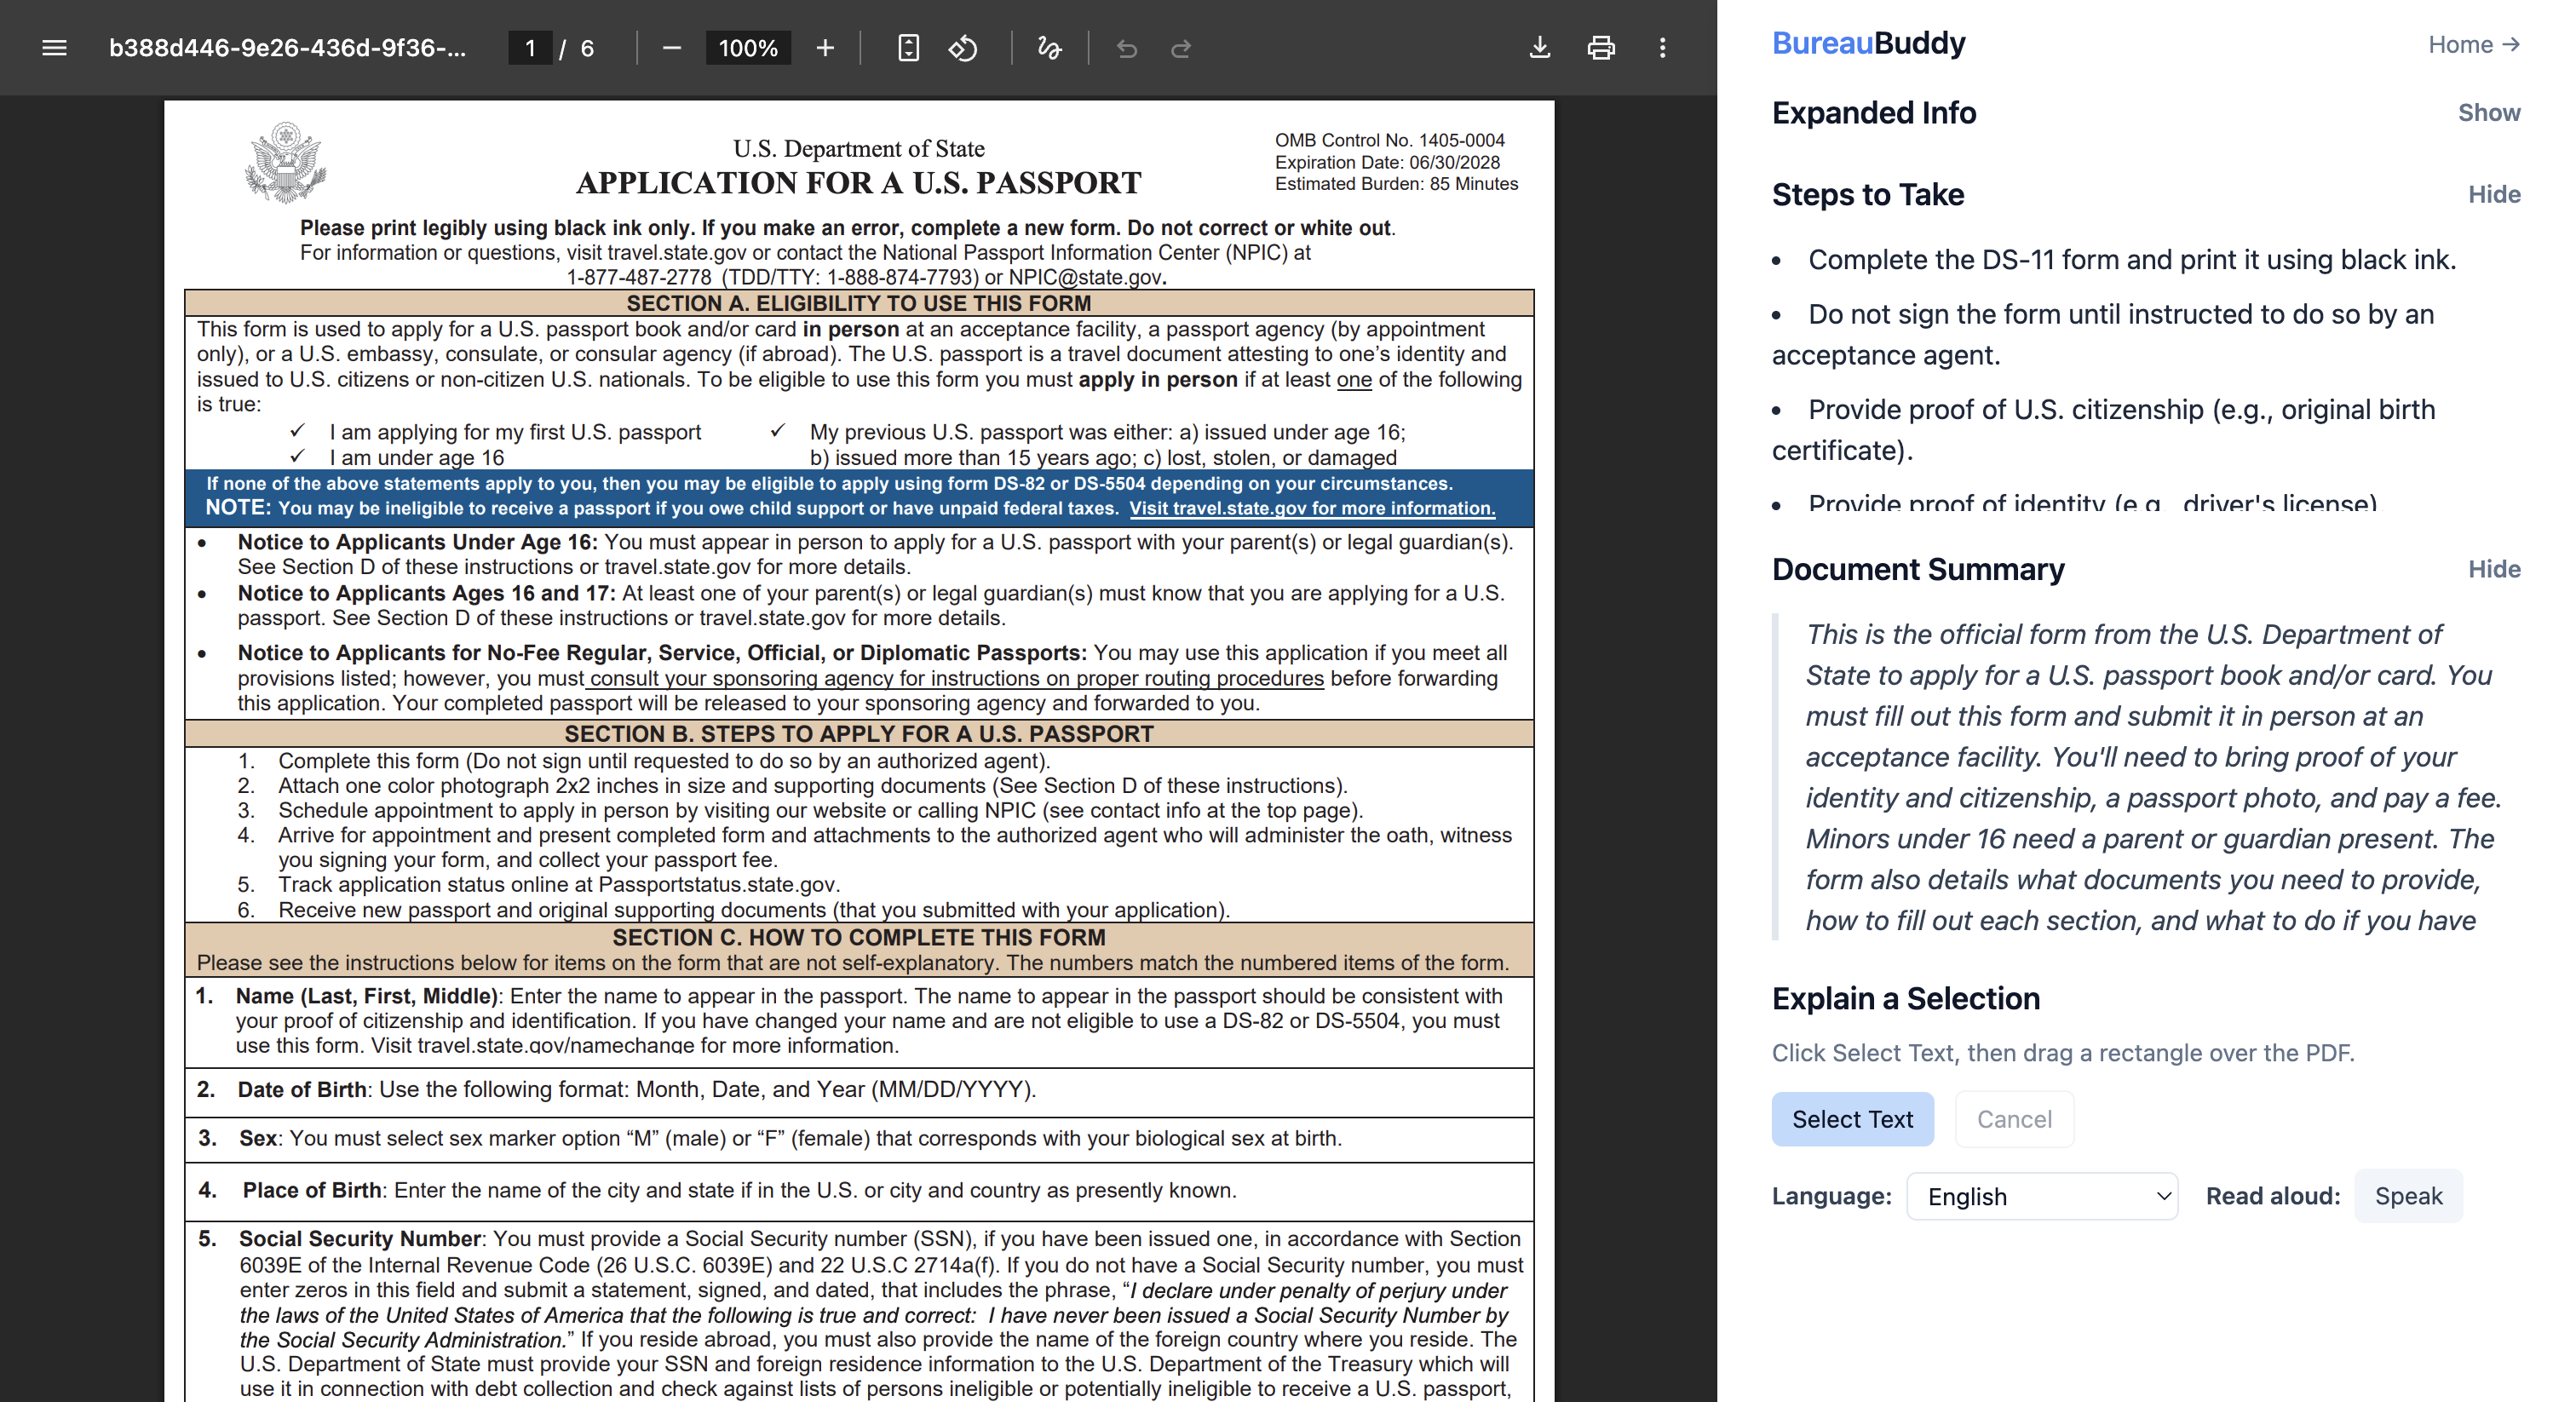Click the undo arrow in the toolbar

point(1127,48)
